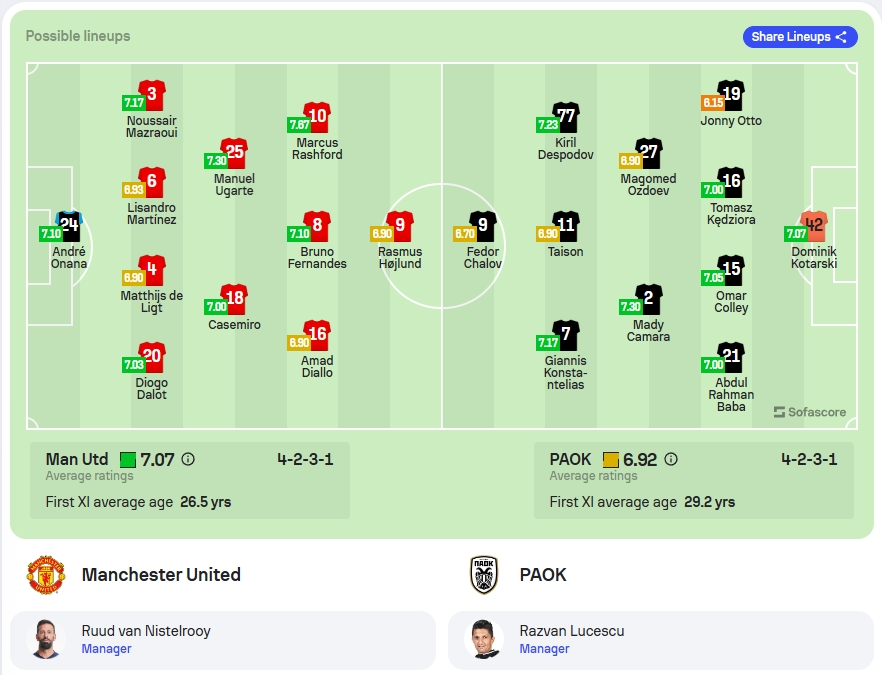This screenshot has height=675, width=882.
Task: Open Man Utd average rating info icon
Action: tap(188, 460)
